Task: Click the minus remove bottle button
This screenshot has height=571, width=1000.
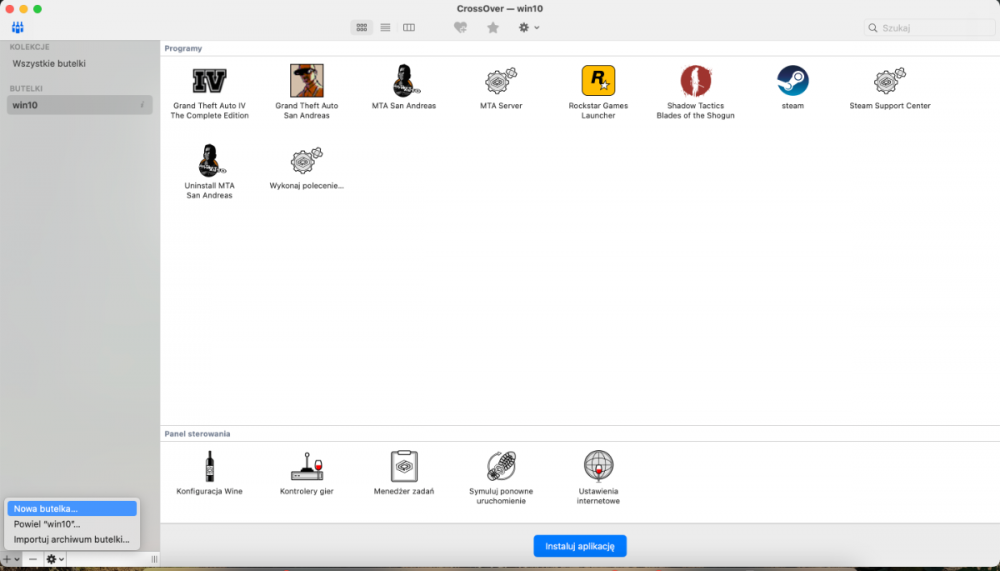Action: click(x=33, y=560)
